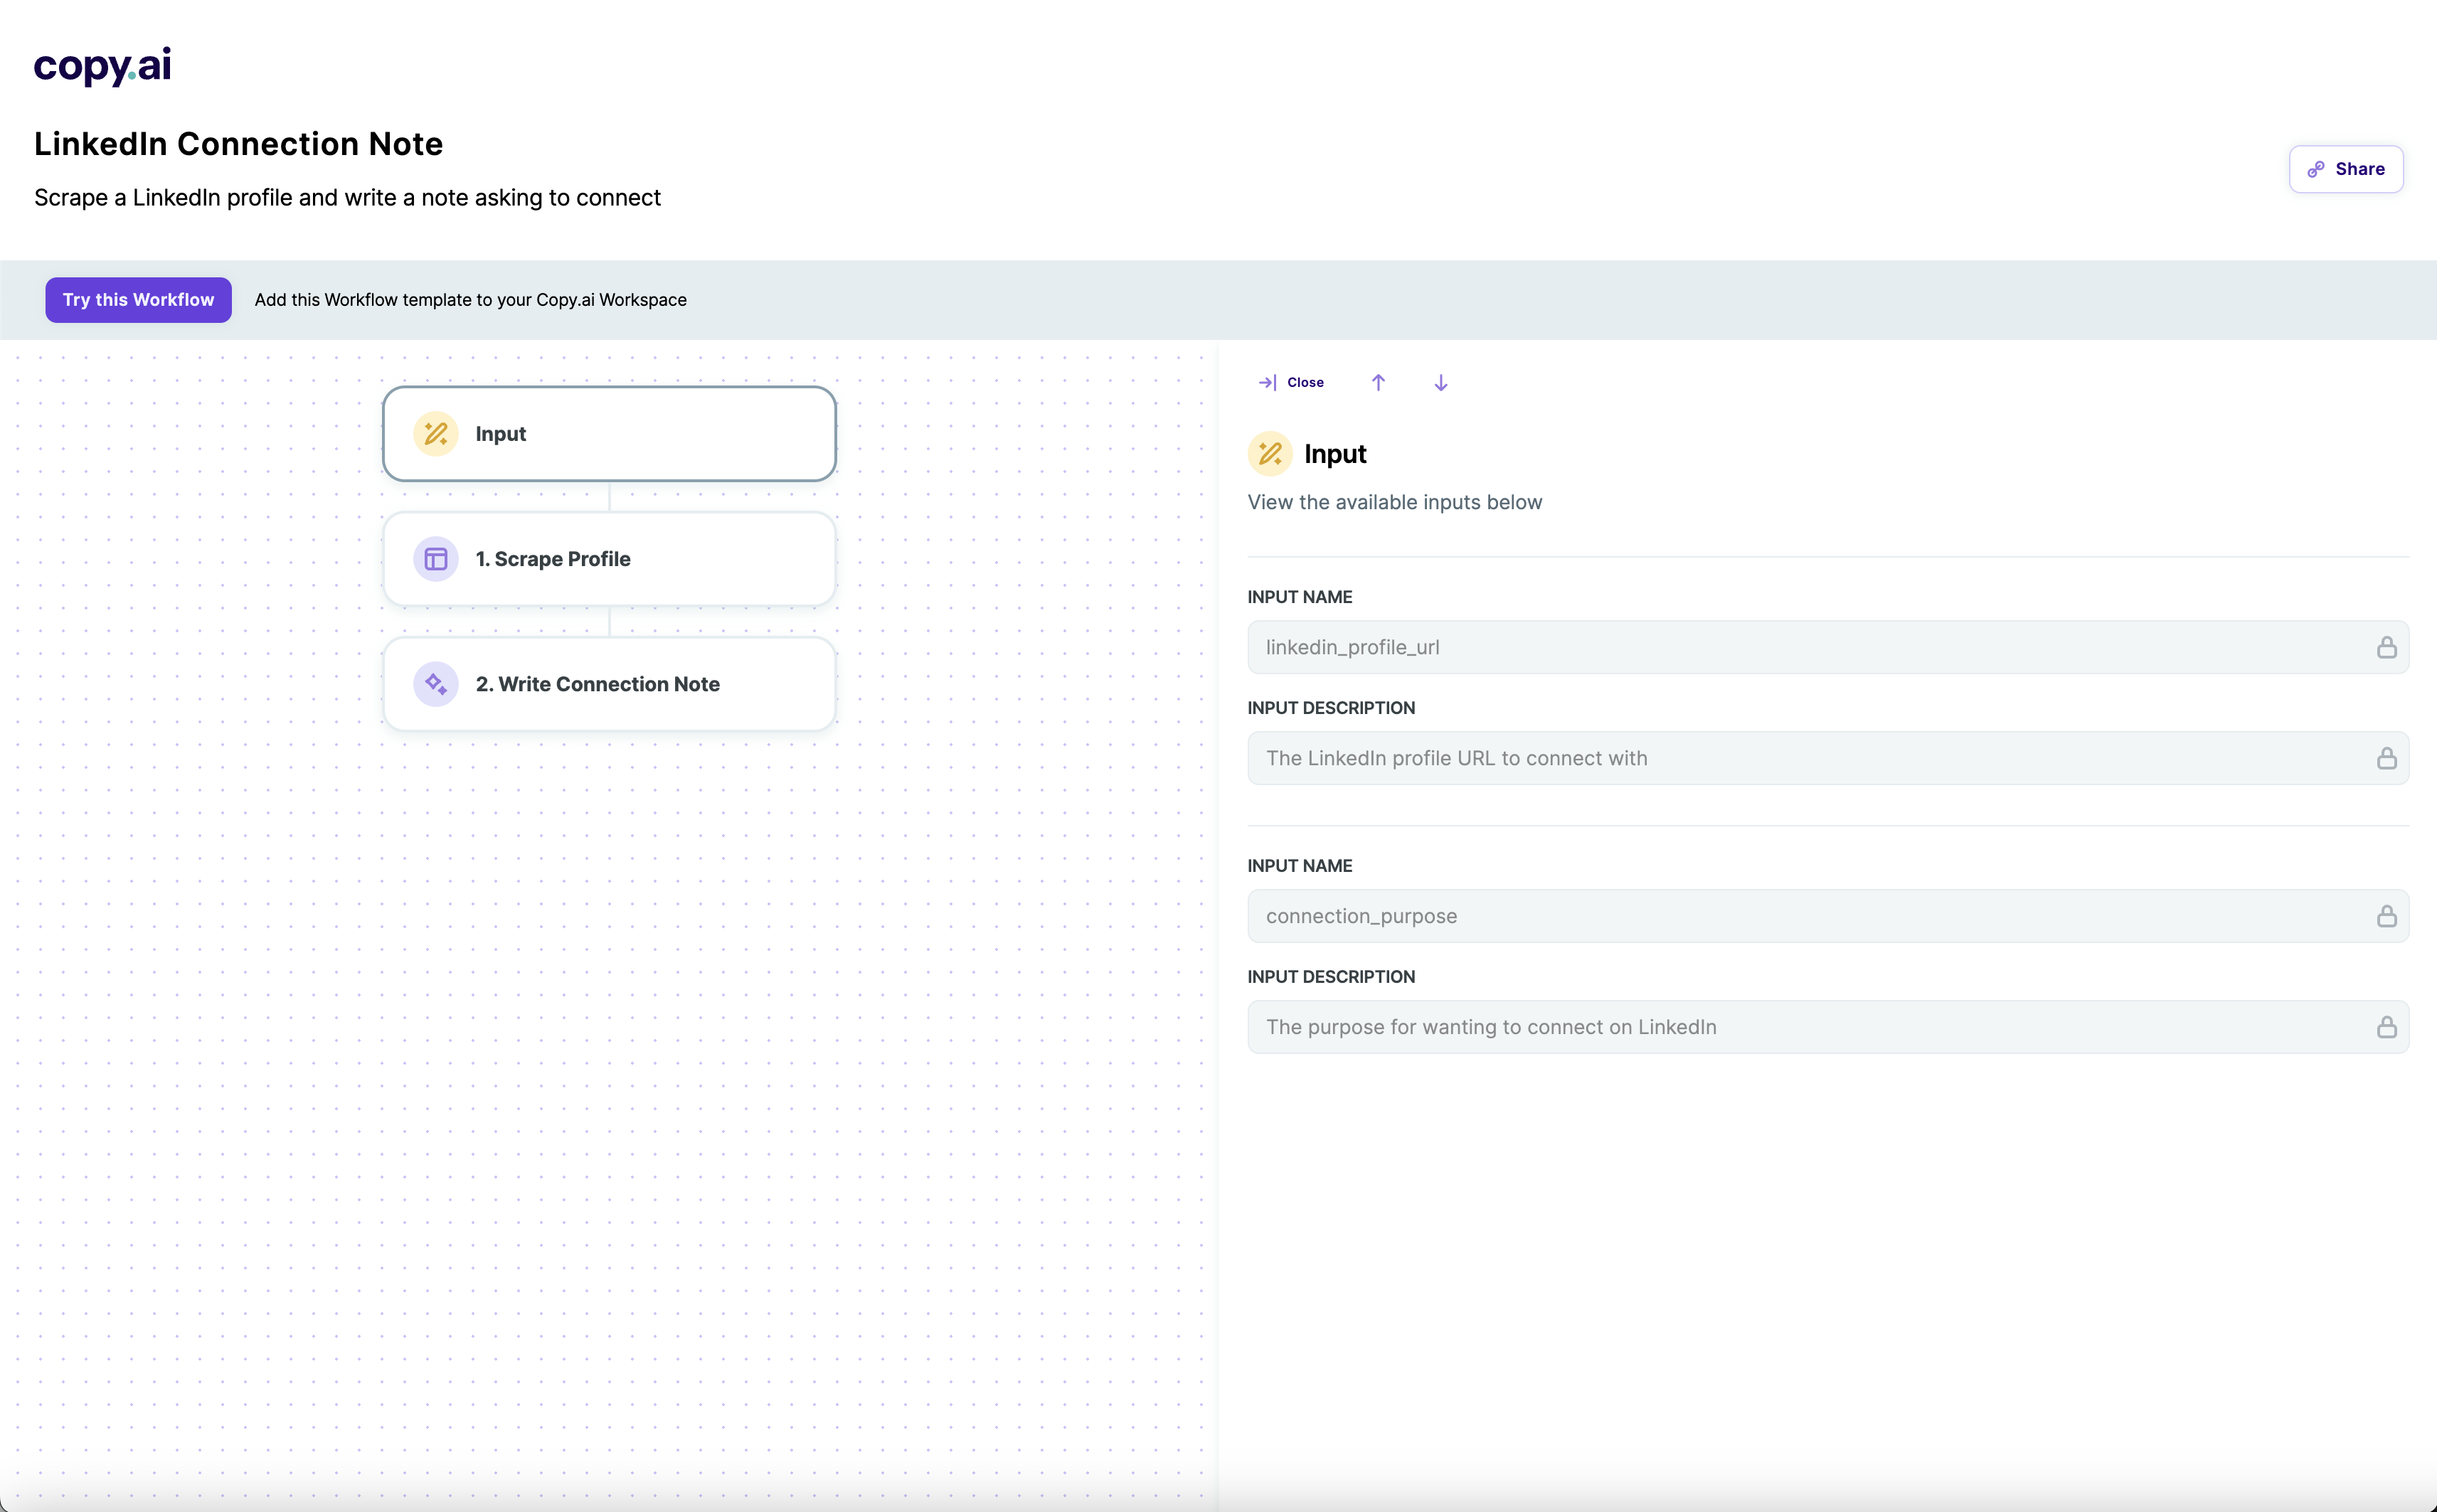Click the copy.ai logo

pos(103,66)
